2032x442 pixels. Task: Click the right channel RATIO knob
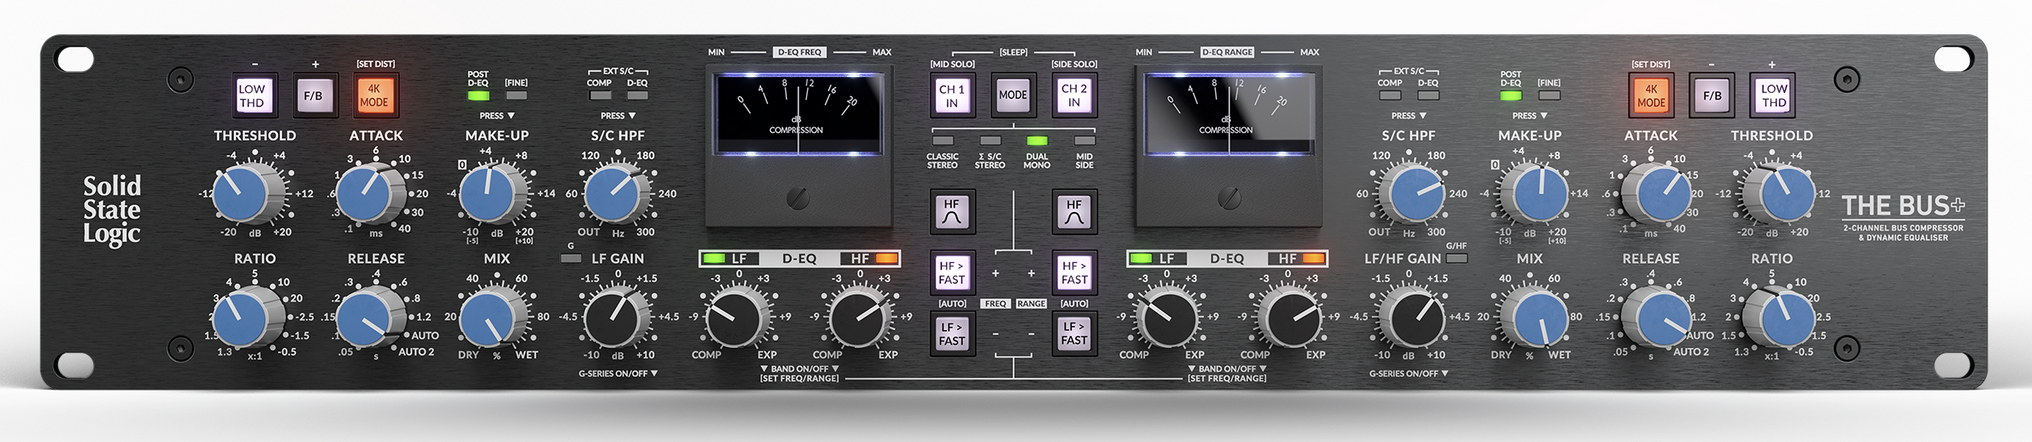1783,319
